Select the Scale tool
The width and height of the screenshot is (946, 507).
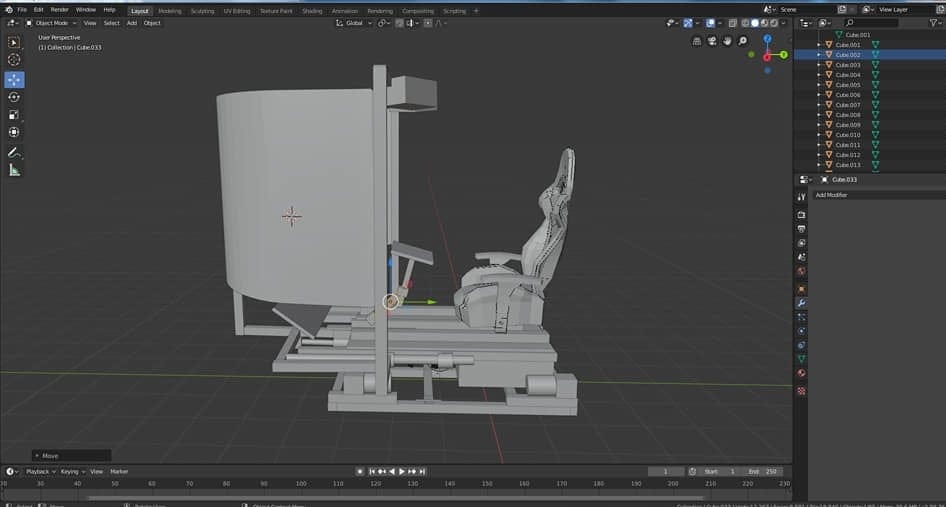(14, 115)
